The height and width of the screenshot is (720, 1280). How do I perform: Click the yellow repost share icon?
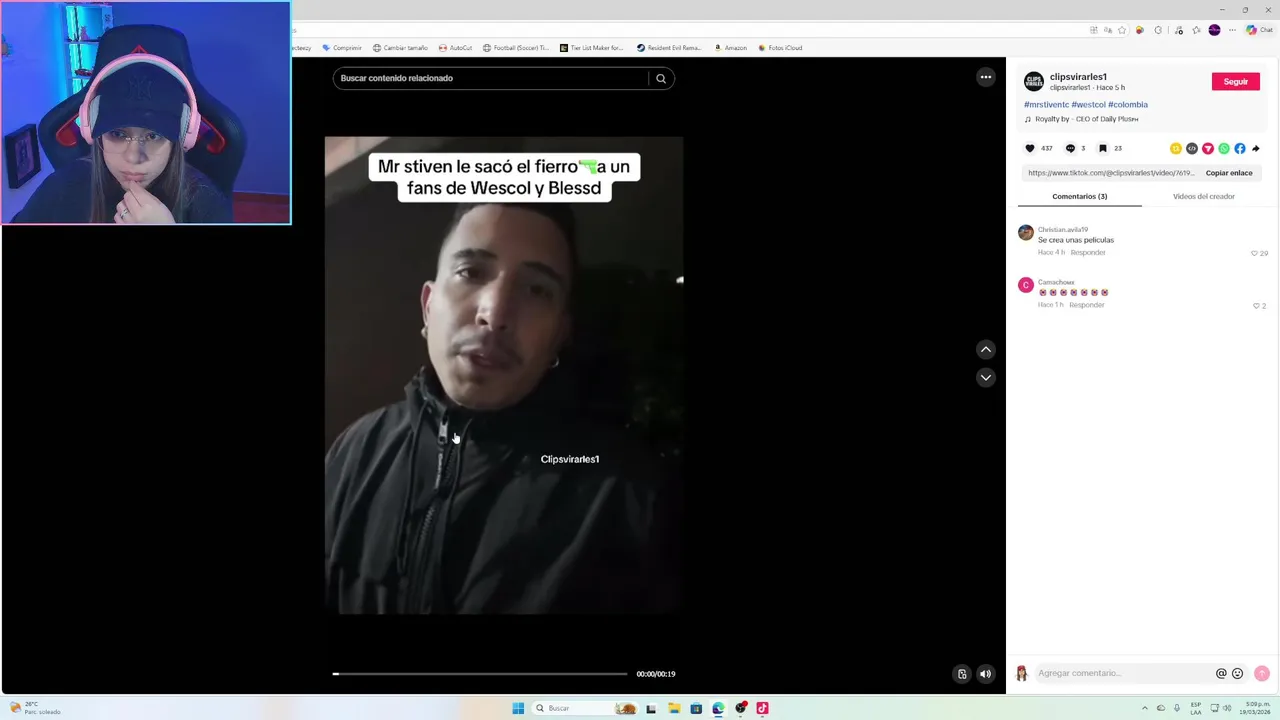click(1176, 148)
